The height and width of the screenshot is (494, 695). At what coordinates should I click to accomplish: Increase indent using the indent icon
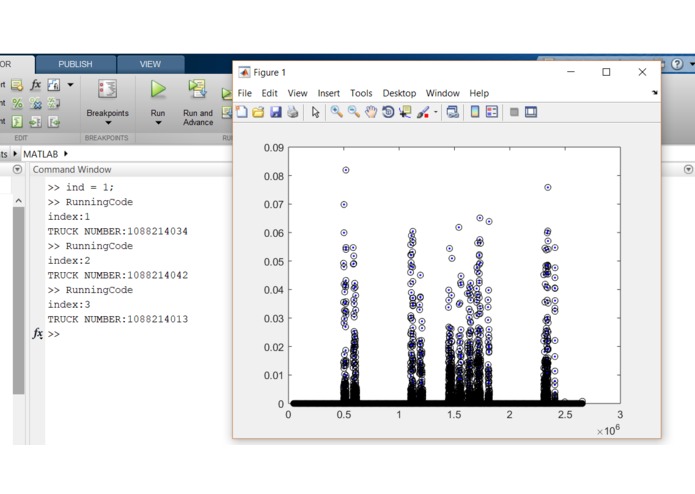tap(35, 121)
